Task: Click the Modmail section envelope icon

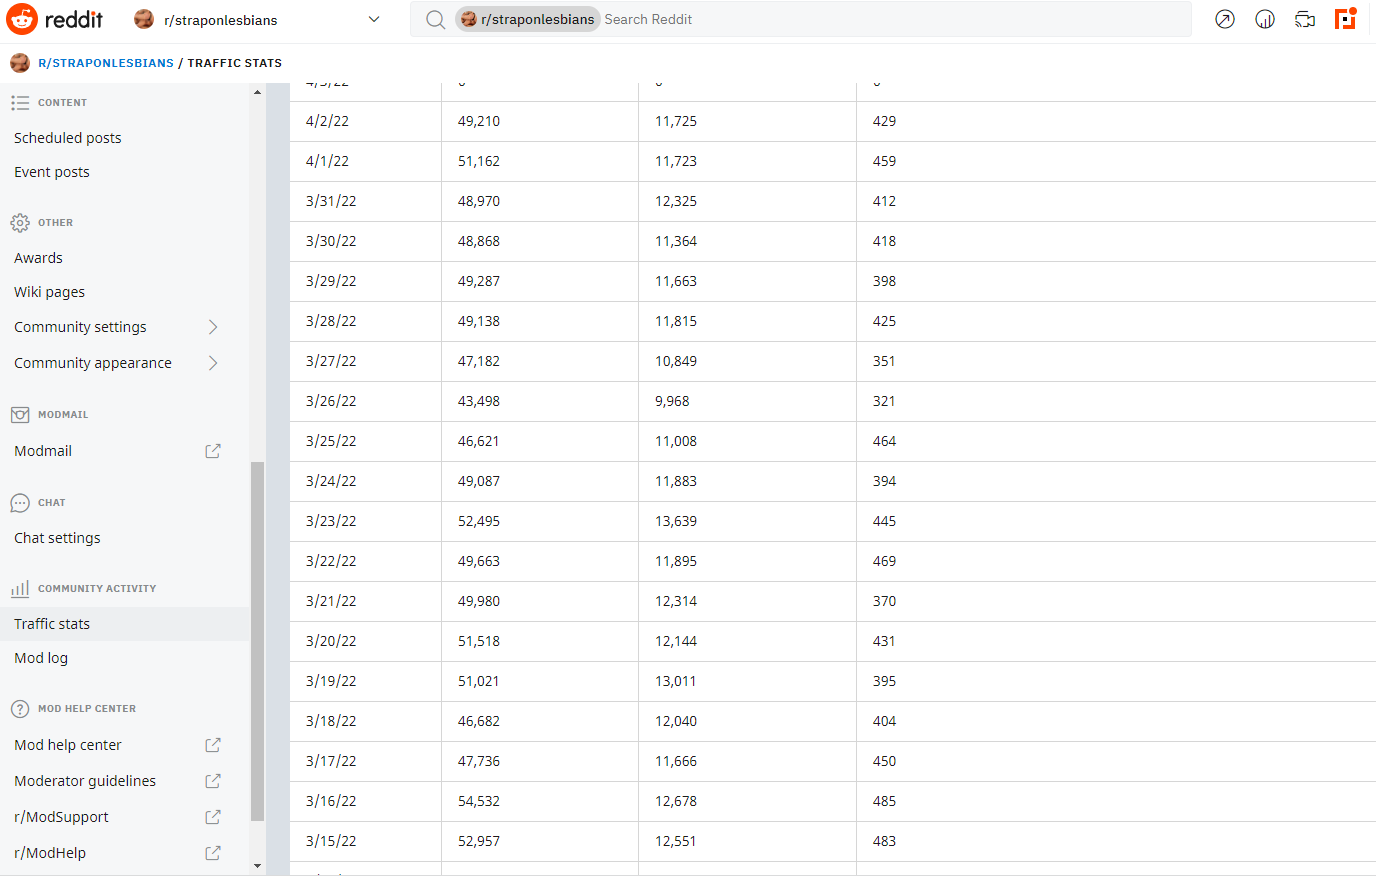Action: [x=20, y=415]
